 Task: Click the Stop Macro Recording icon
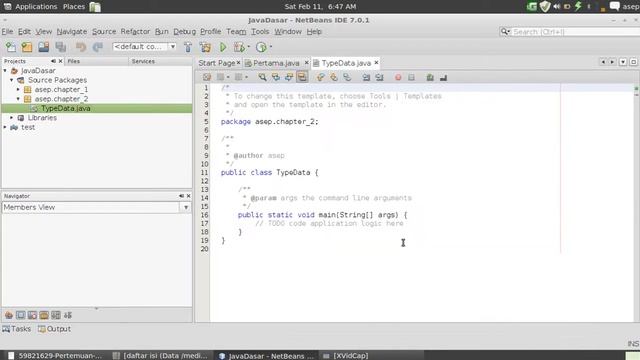411,77
